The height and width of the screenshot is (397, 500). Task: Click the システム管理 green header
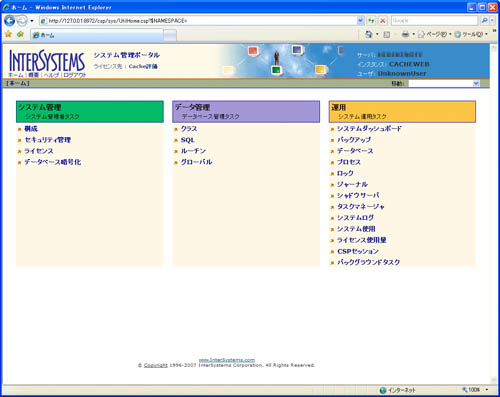click(90, 112)
